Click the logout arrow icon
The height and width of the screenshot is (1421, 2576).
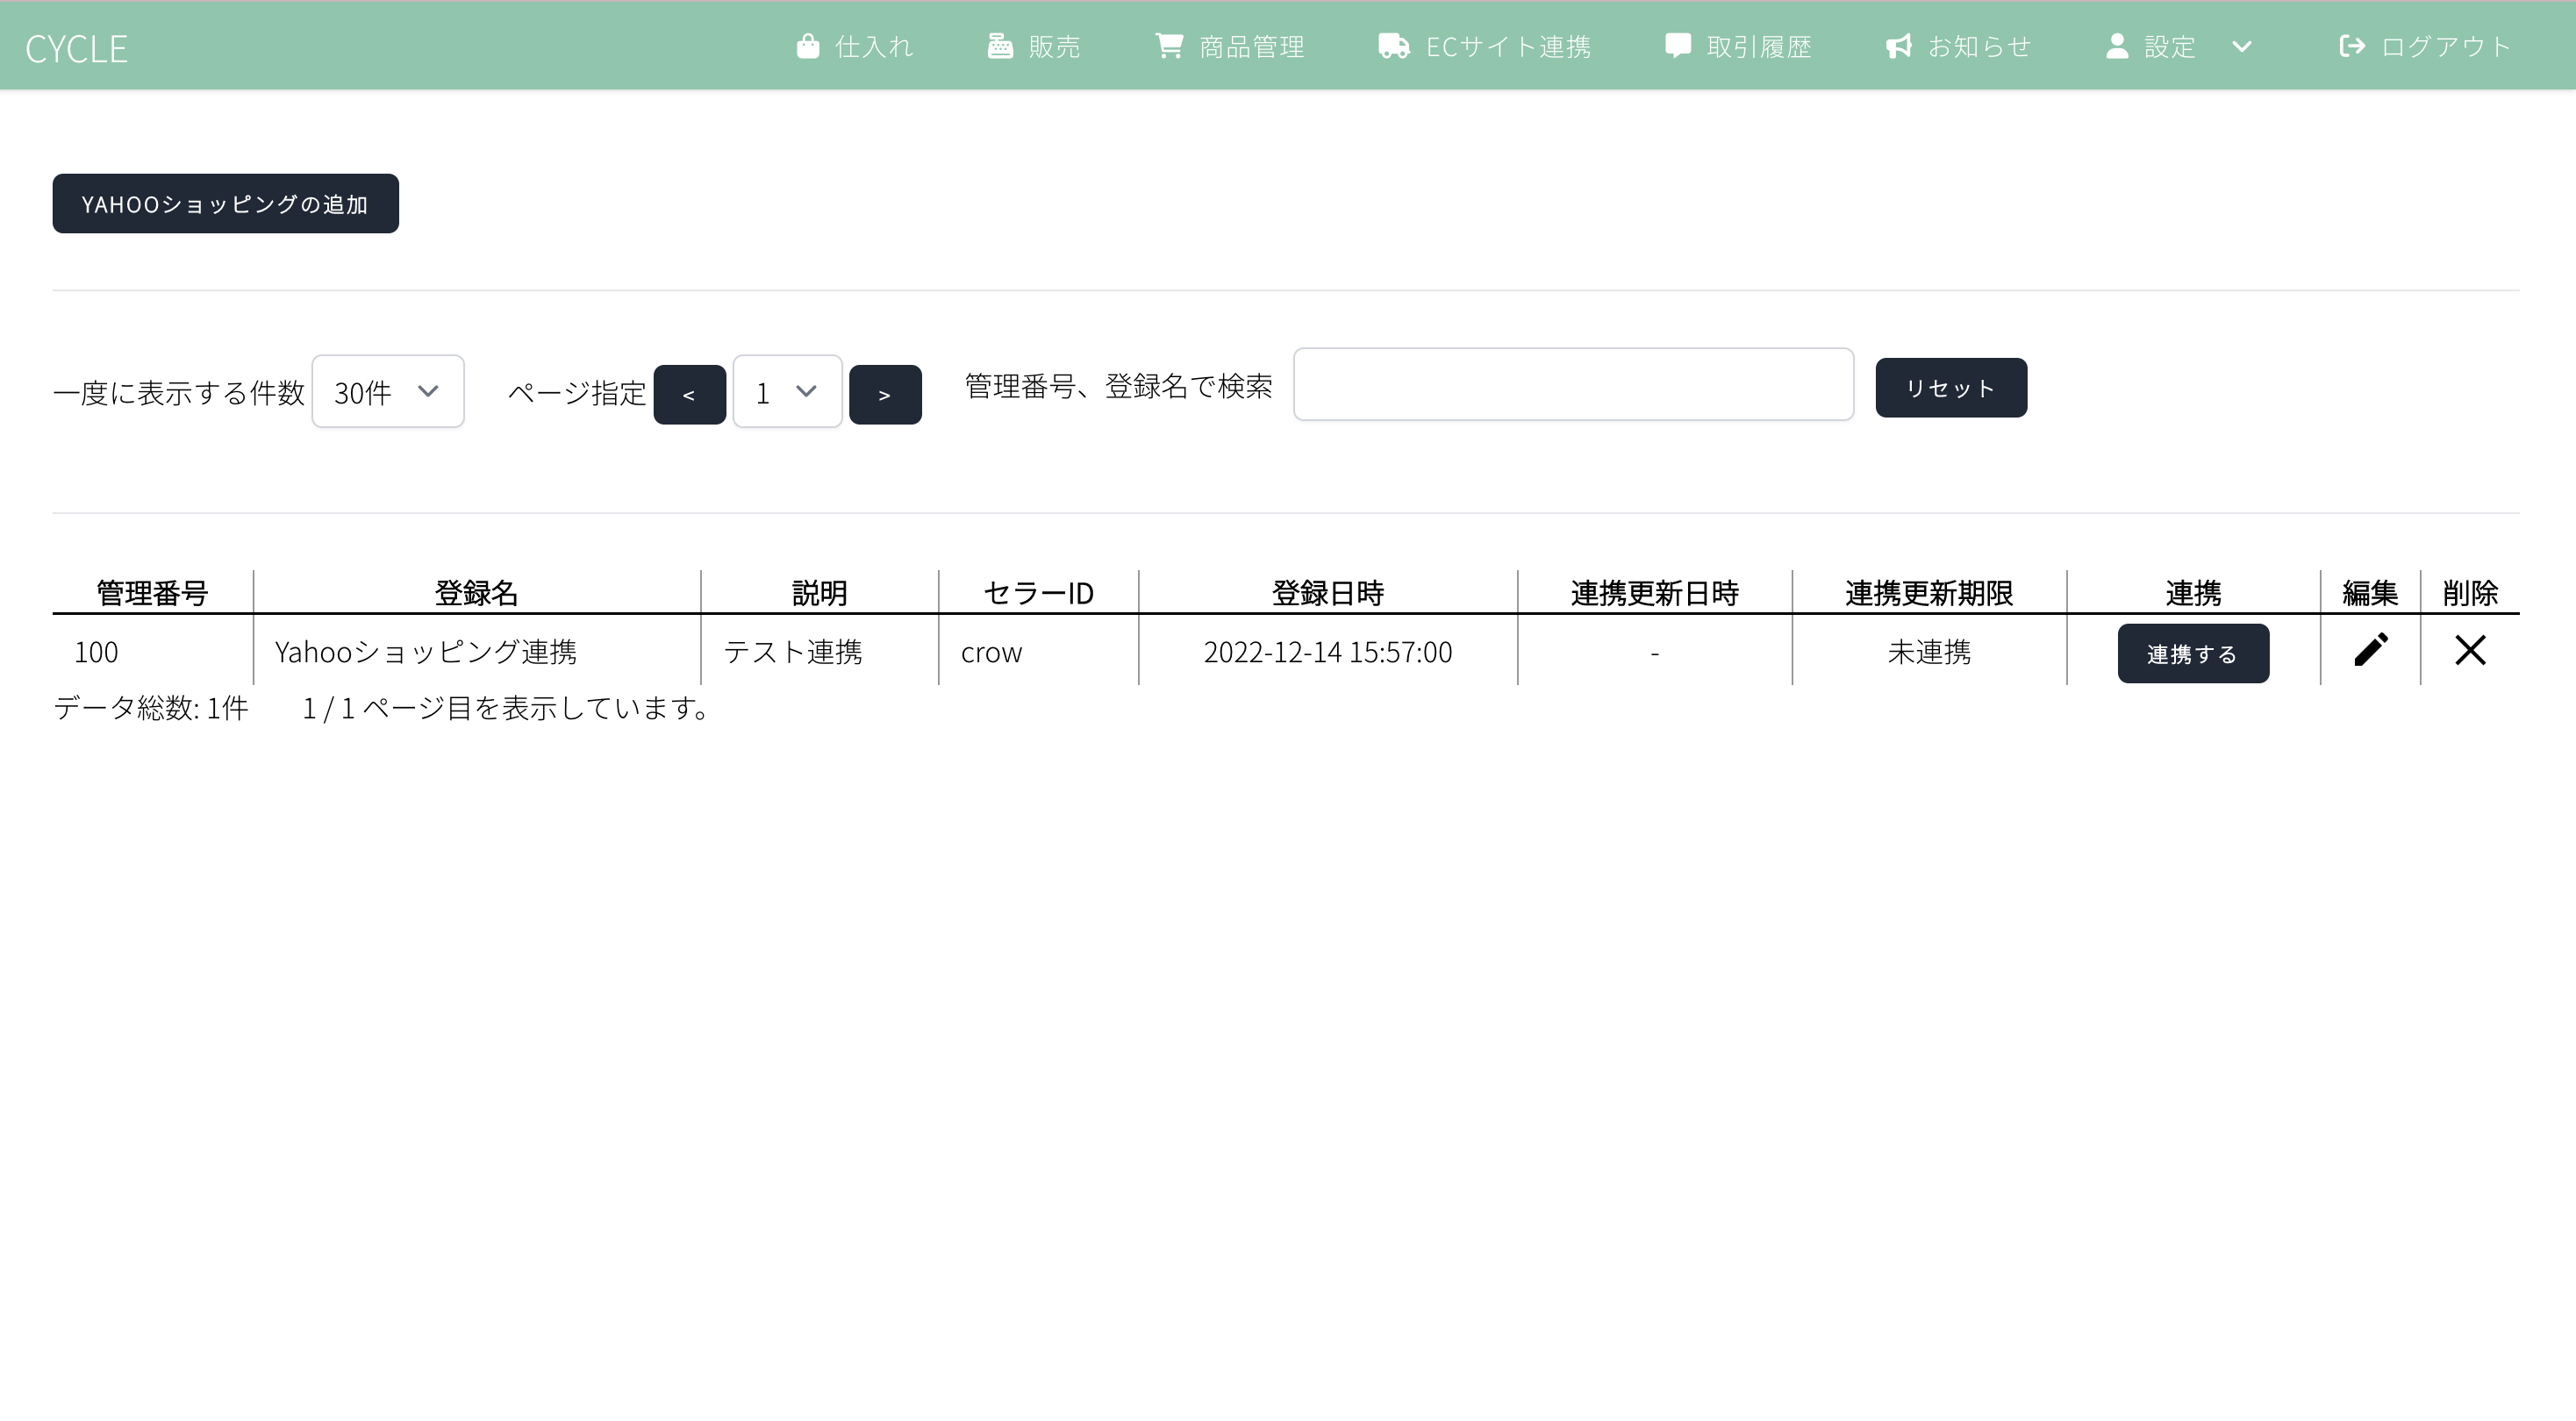point(2352,46)
